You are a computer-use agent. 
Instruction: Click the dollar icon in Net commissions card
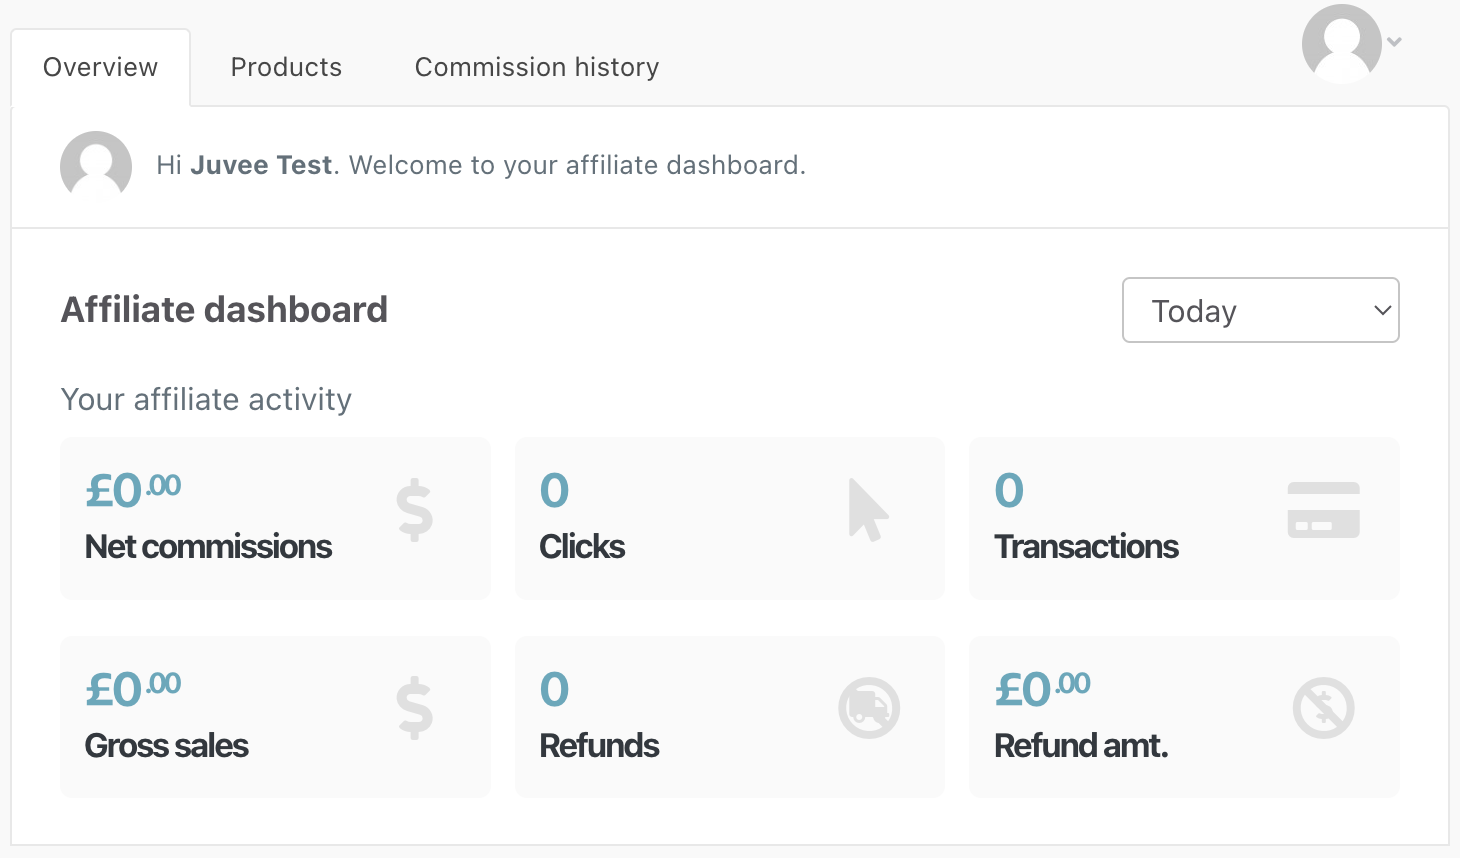[414, 510]
